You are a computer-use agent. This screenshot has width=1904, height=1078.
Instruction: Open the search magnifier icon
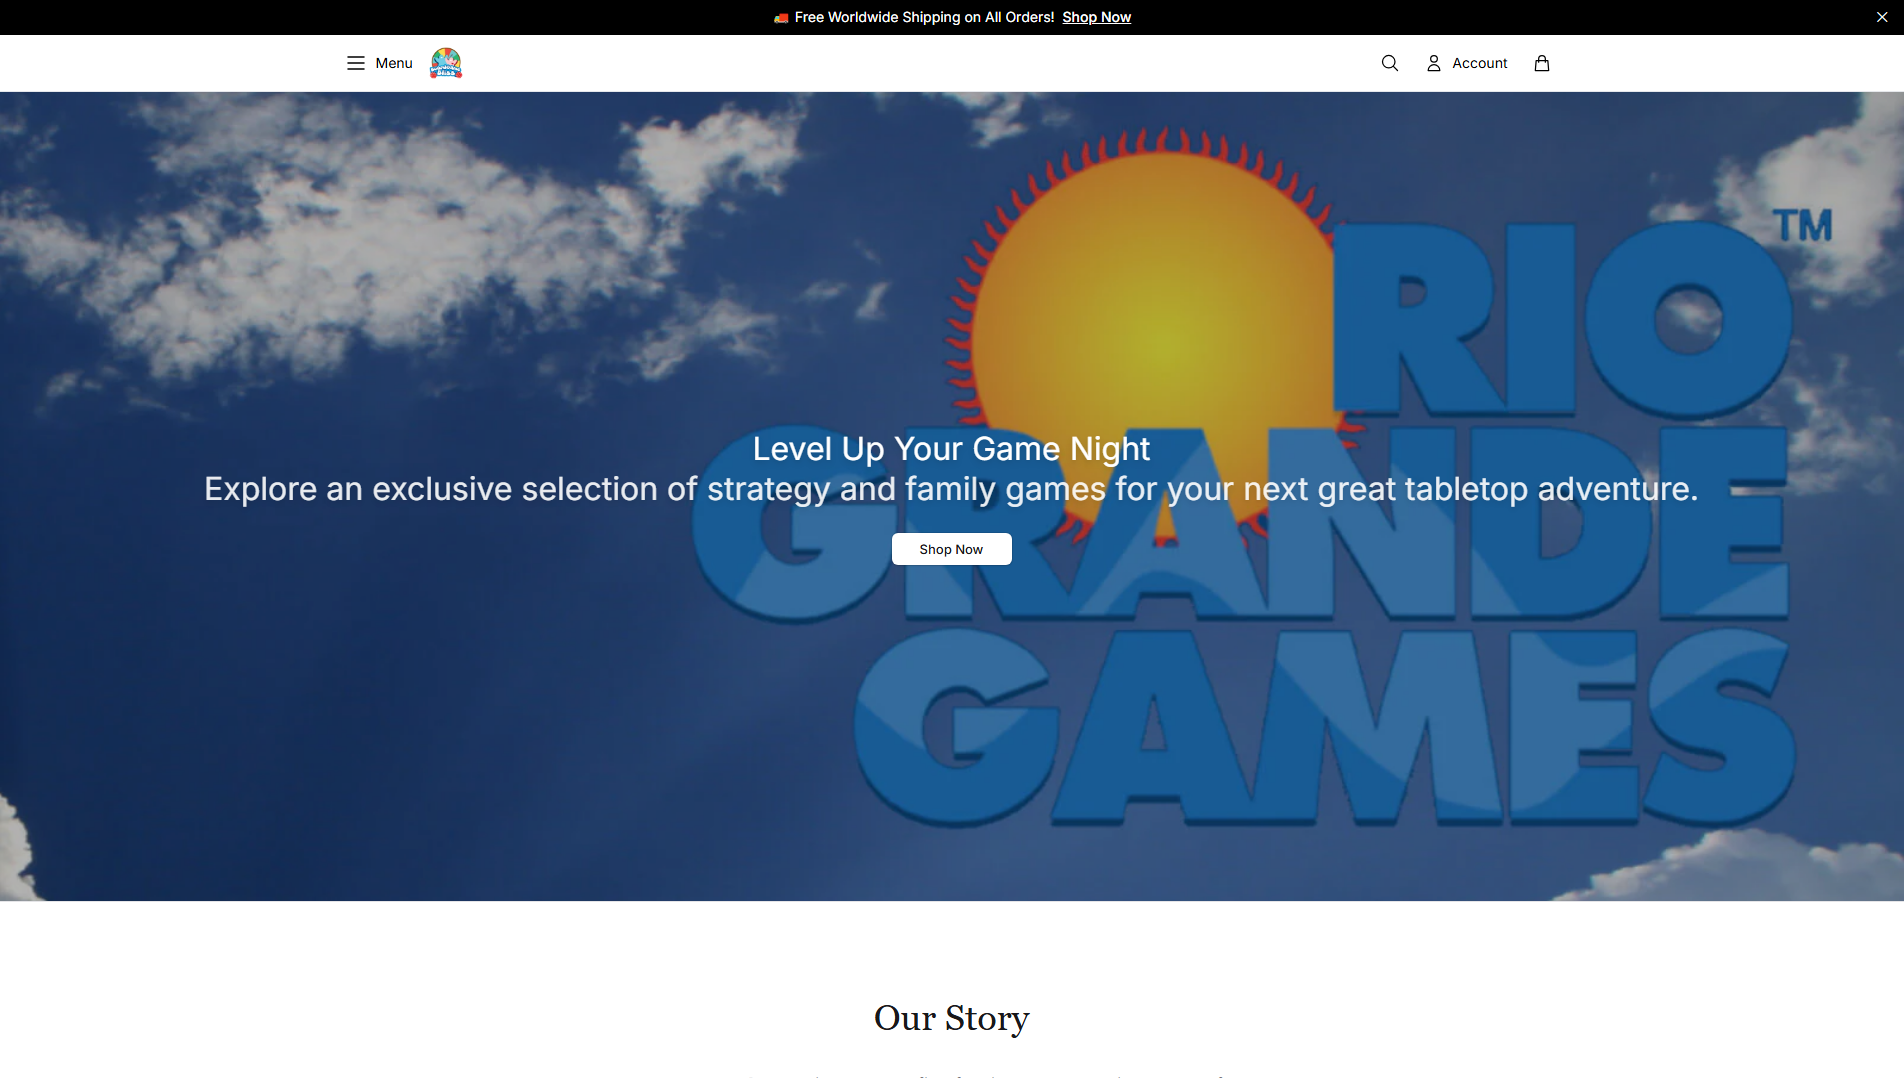(x=1390, y=63)
